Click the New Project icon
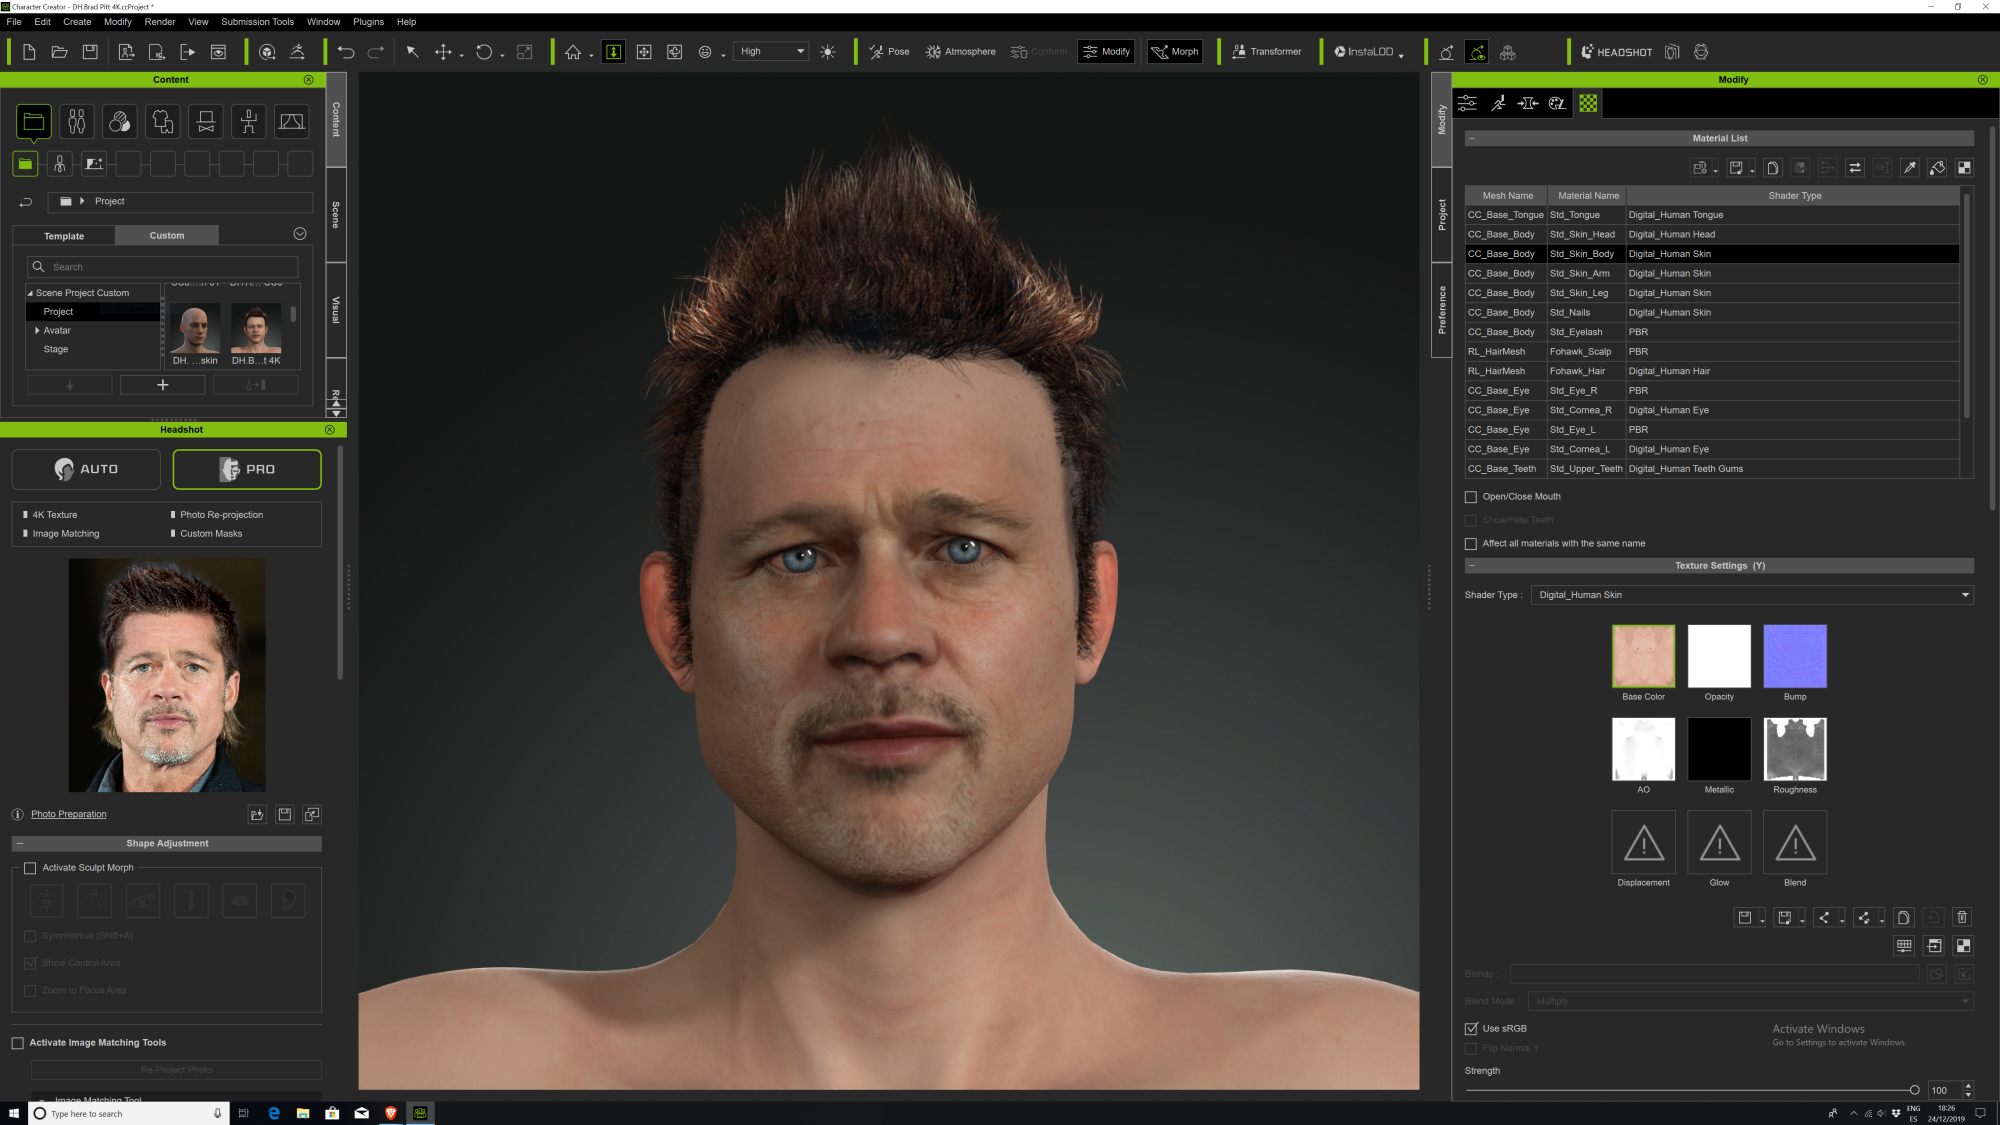The height and width of the screenshot is (1125, 2000). [29, 52]
